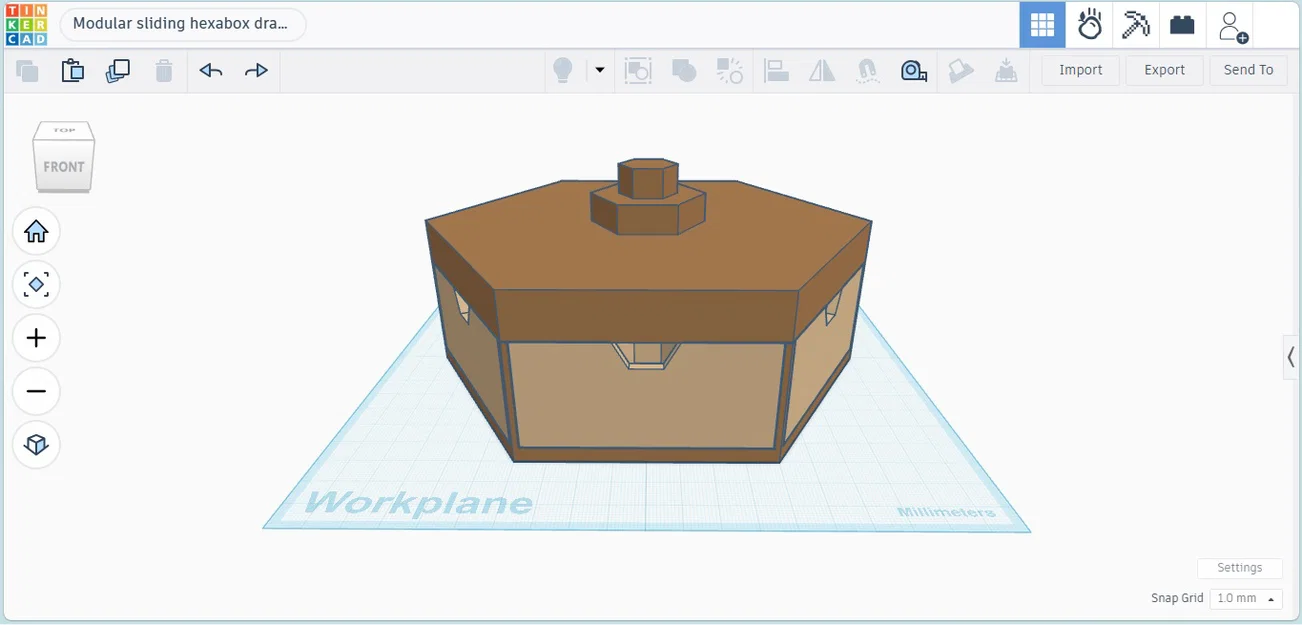Click the TOP face of view cube
Viewport: 1302px width, 625px height.
coord(64,131)
